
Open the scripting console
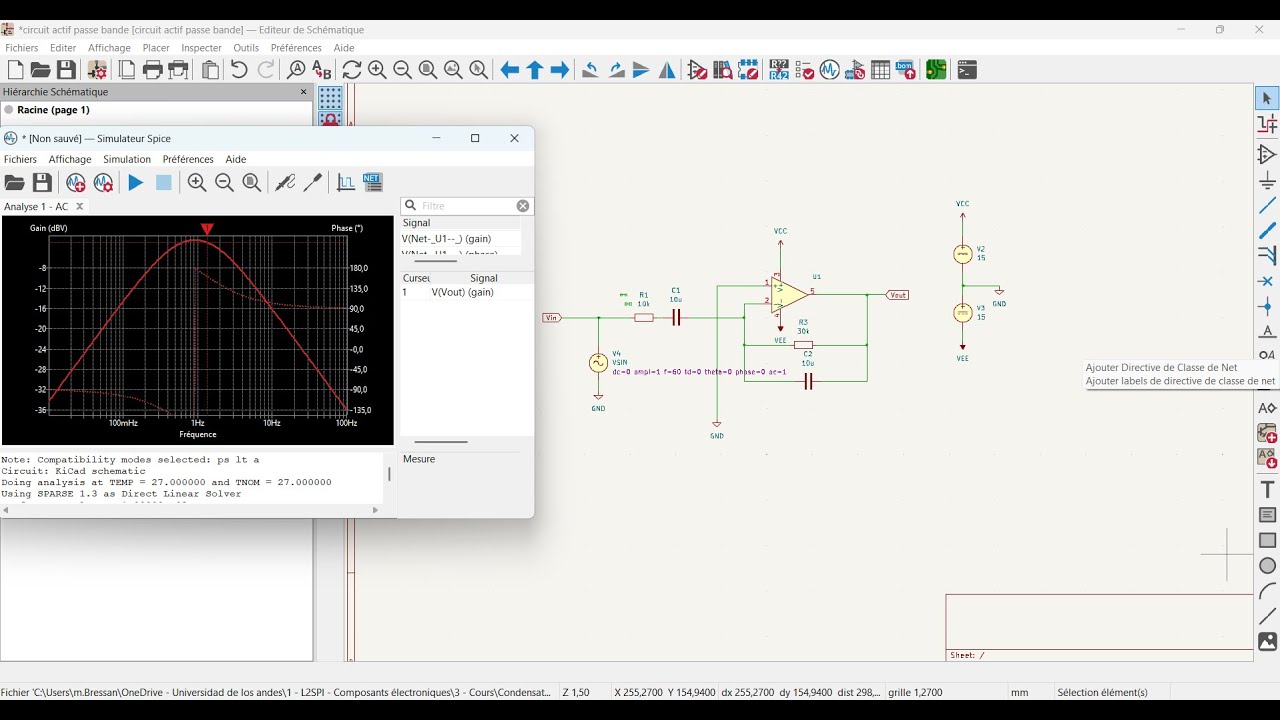(x=967, y=70)
